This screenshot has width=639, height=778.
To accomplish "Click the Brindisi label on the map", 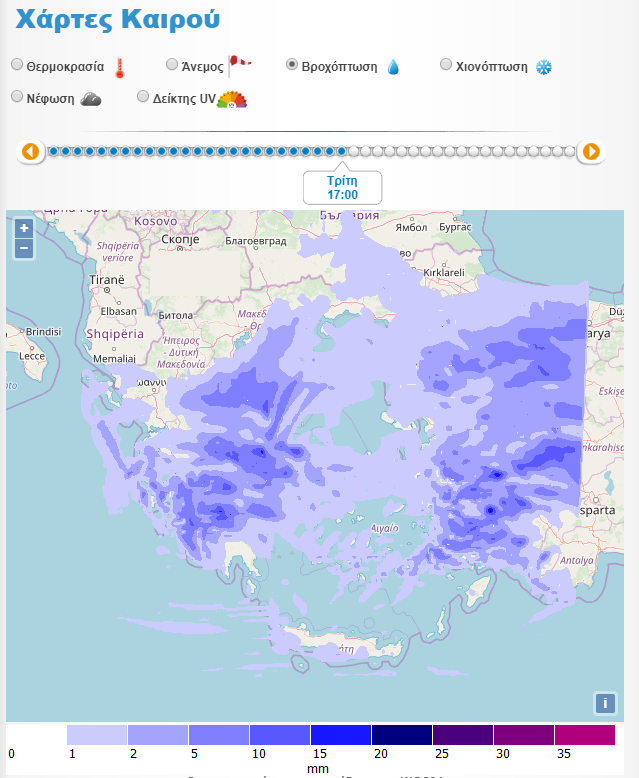I will point(44,331).
